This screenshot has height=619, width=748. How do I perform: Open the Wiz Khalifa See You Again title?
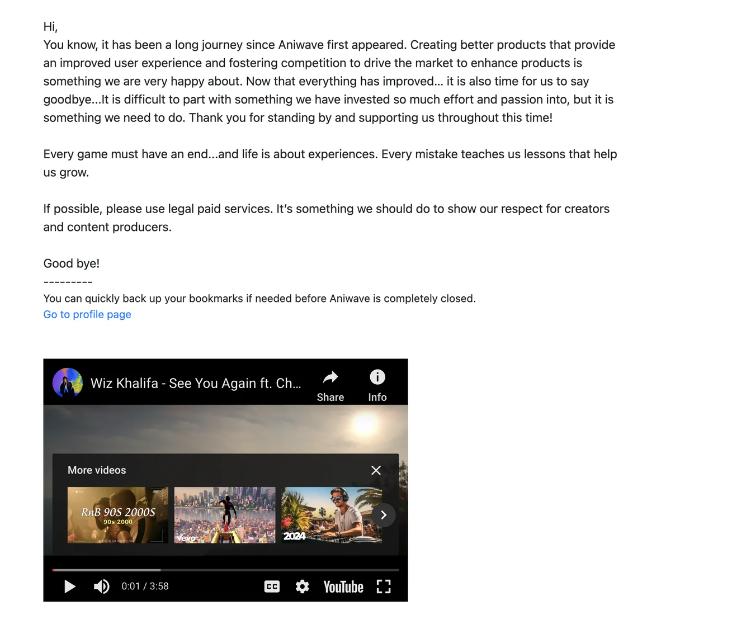coord(196,383)
